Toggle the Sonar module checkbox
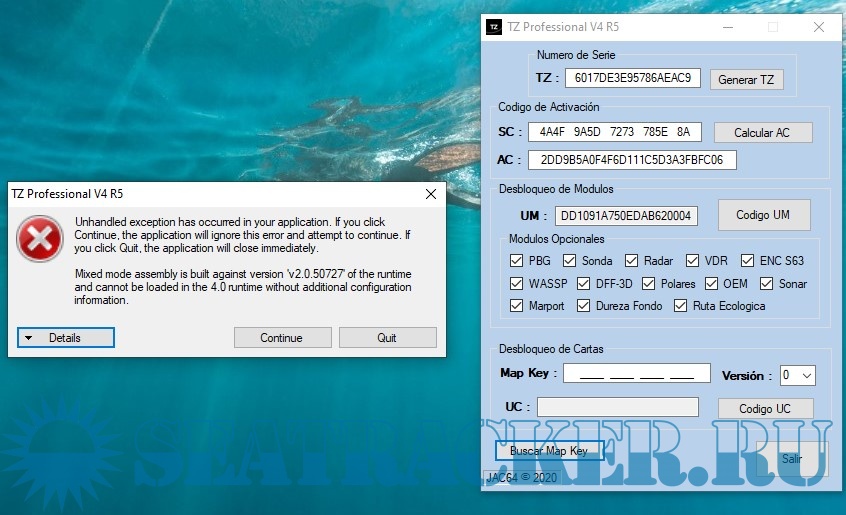846x515 pixels. 766,284
